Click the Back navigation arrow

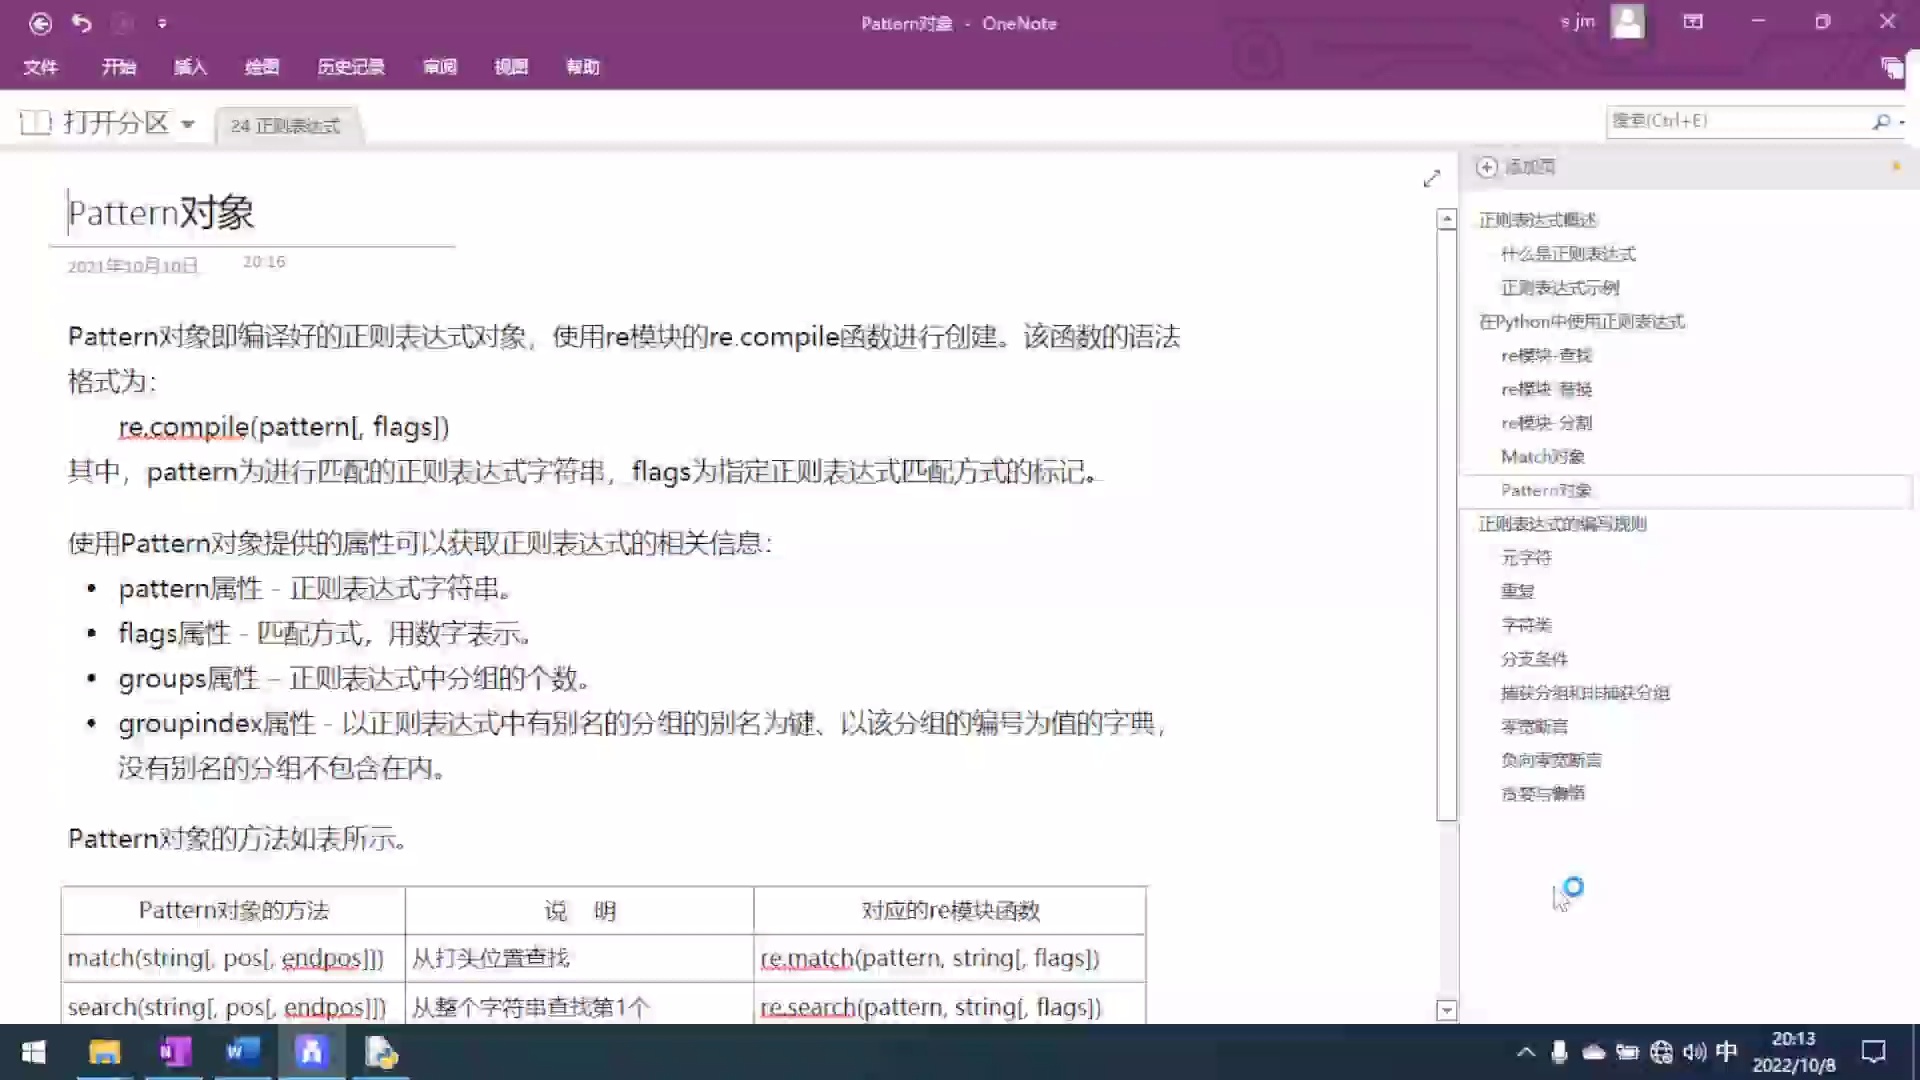pos(40,22)
